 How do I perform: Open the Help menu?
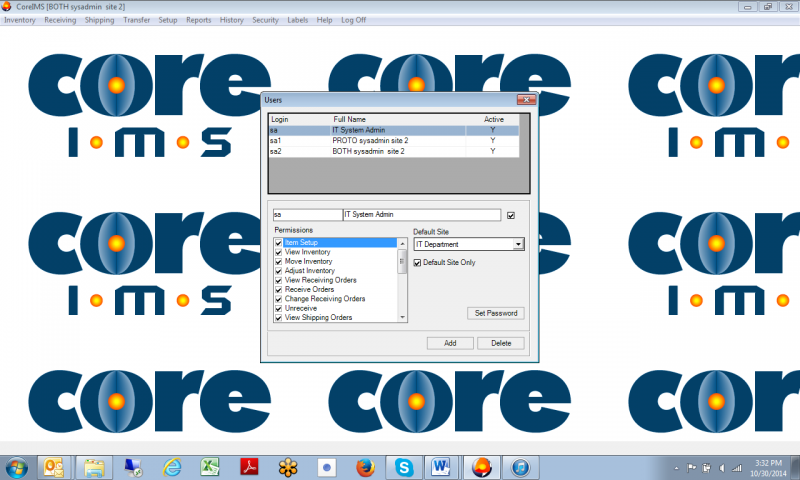pos(324,20)
